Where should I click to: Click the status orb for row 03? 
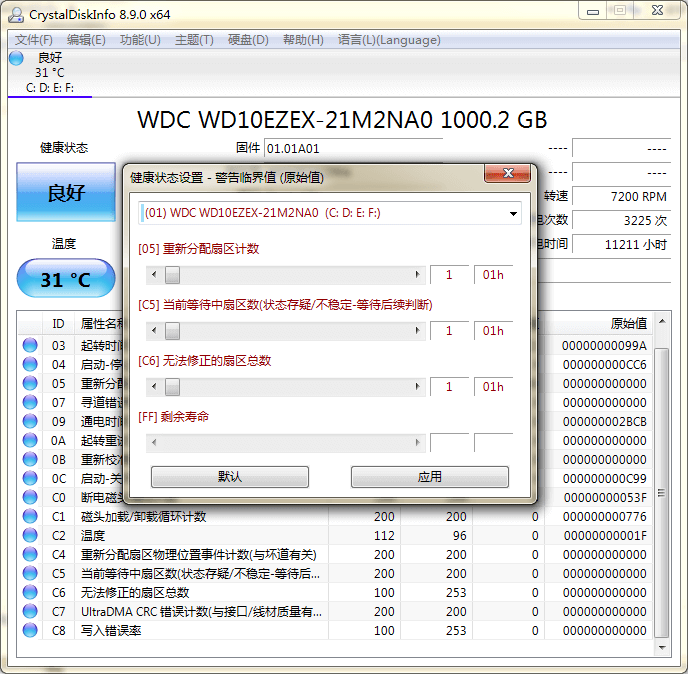pos(30,345)
